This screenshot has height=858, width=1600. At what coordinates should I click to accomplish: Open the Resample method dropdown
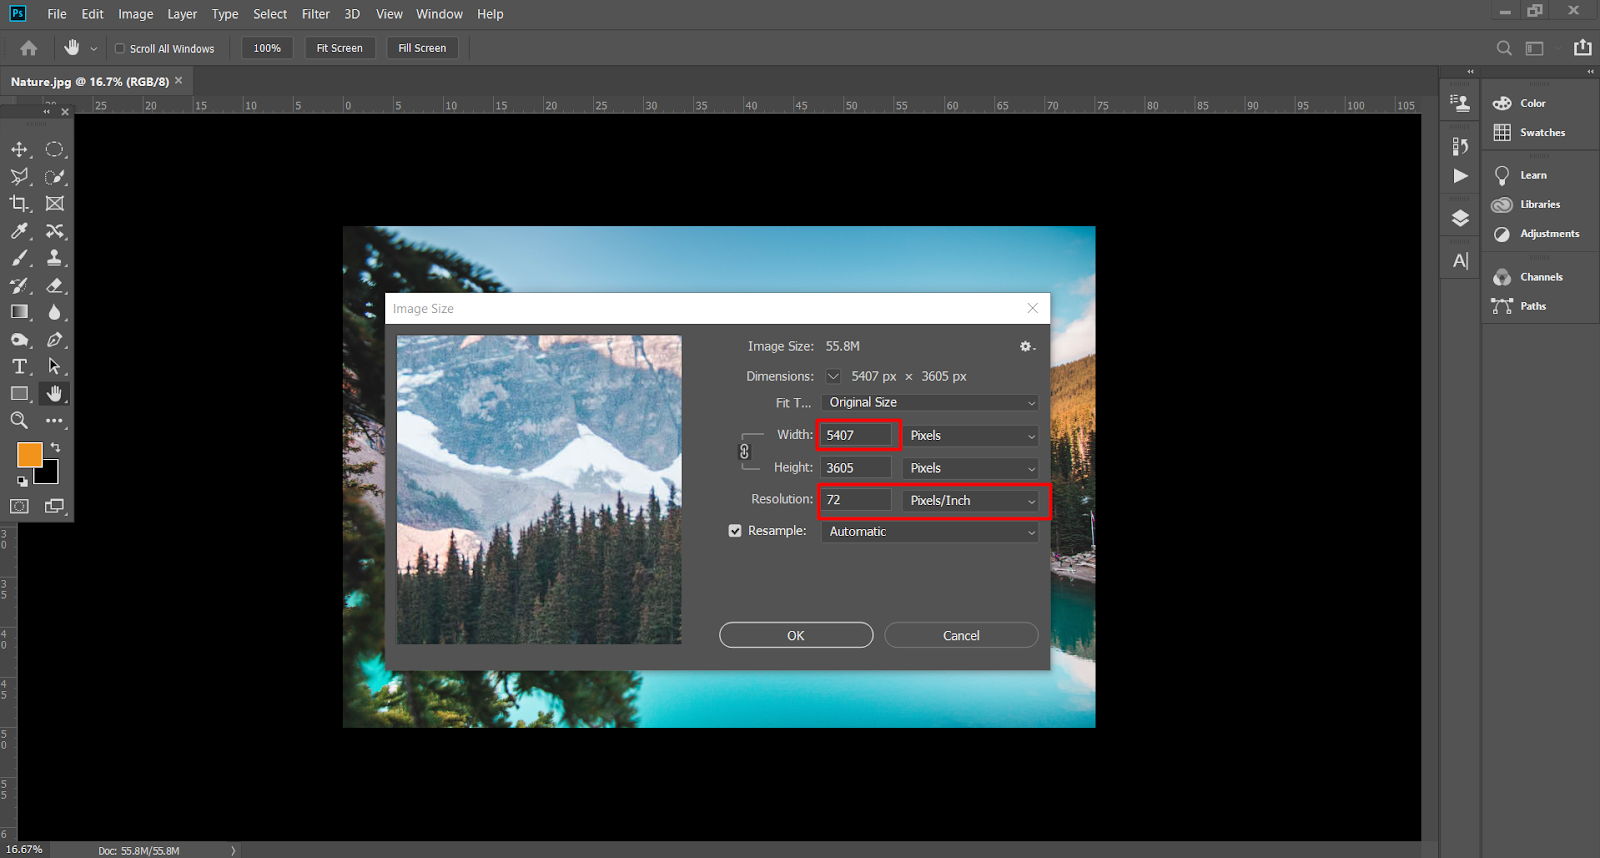point(930,532)
